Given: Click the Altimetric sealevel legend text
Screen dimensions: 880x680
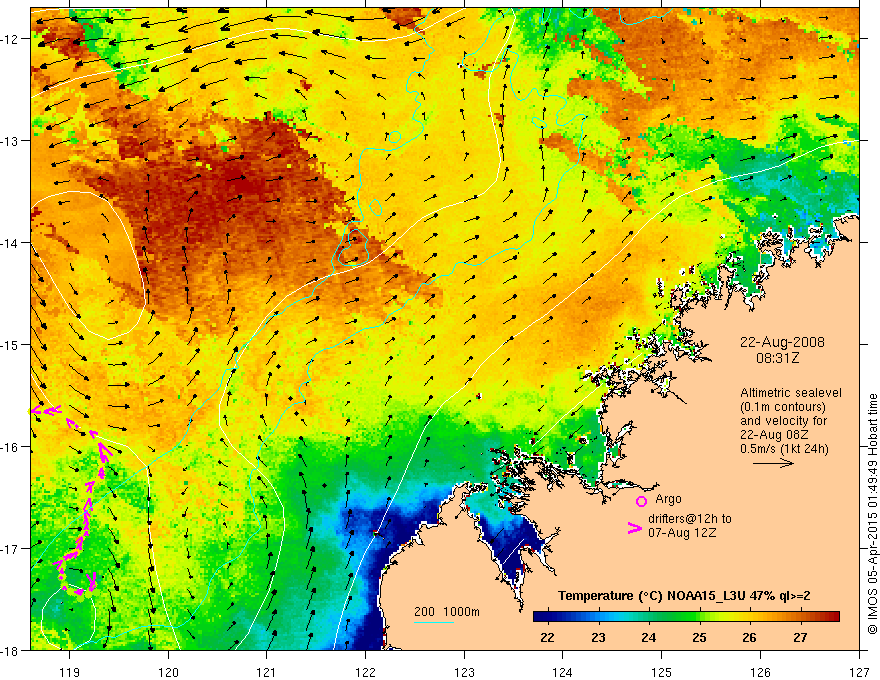Looking at the screenshot, I should 790,393.
